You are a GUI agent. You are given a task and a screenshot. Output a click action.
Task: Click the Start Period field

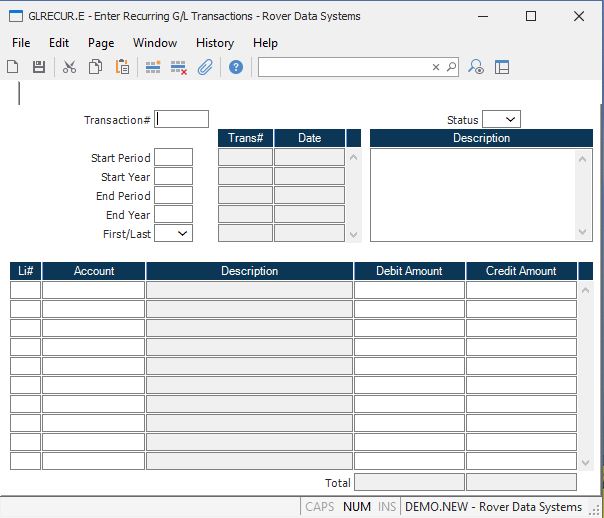point(173,157)
